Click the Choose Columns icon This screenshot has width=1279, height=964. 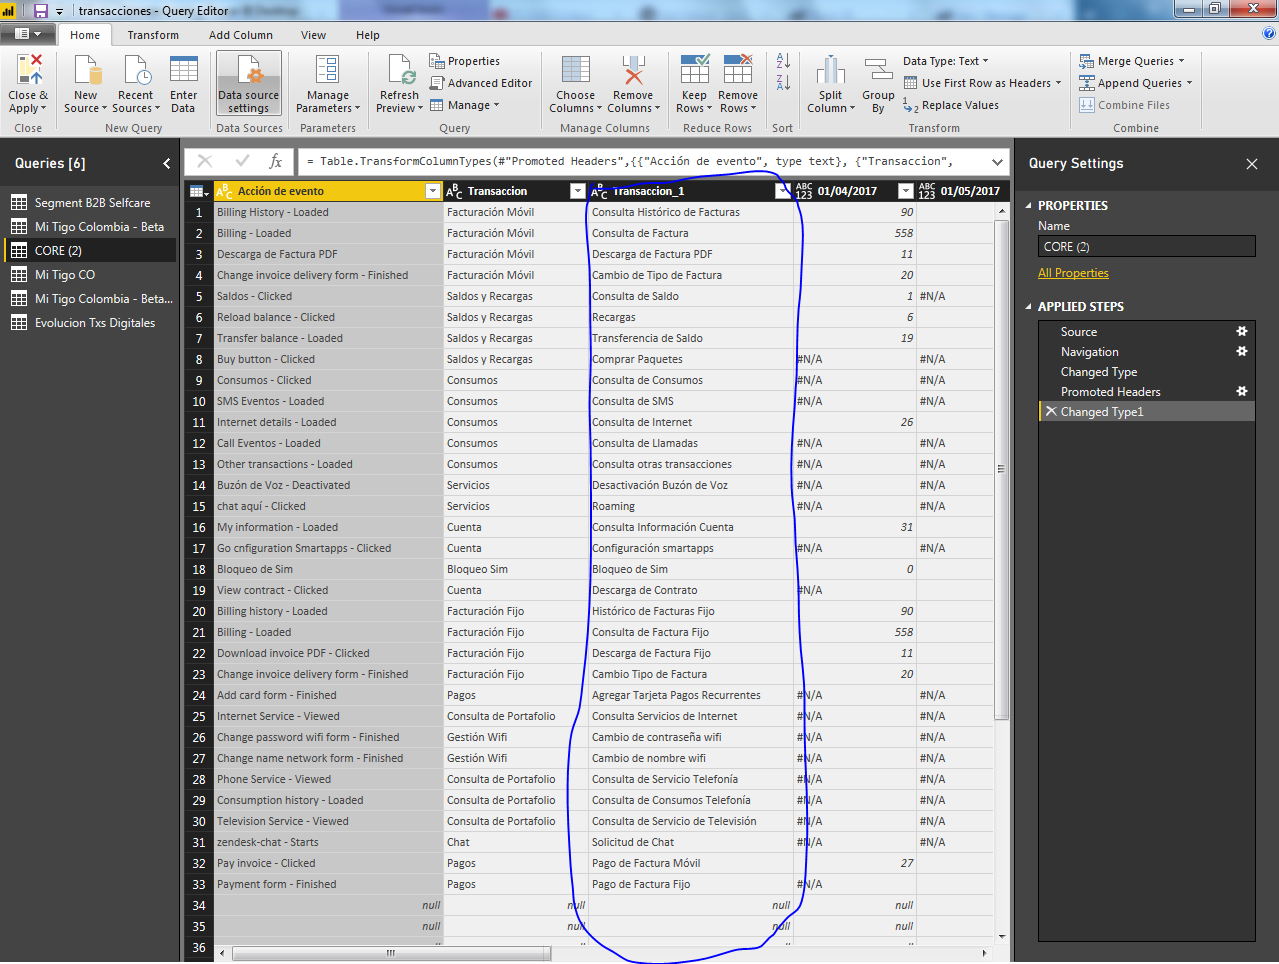tap(576, 71)
